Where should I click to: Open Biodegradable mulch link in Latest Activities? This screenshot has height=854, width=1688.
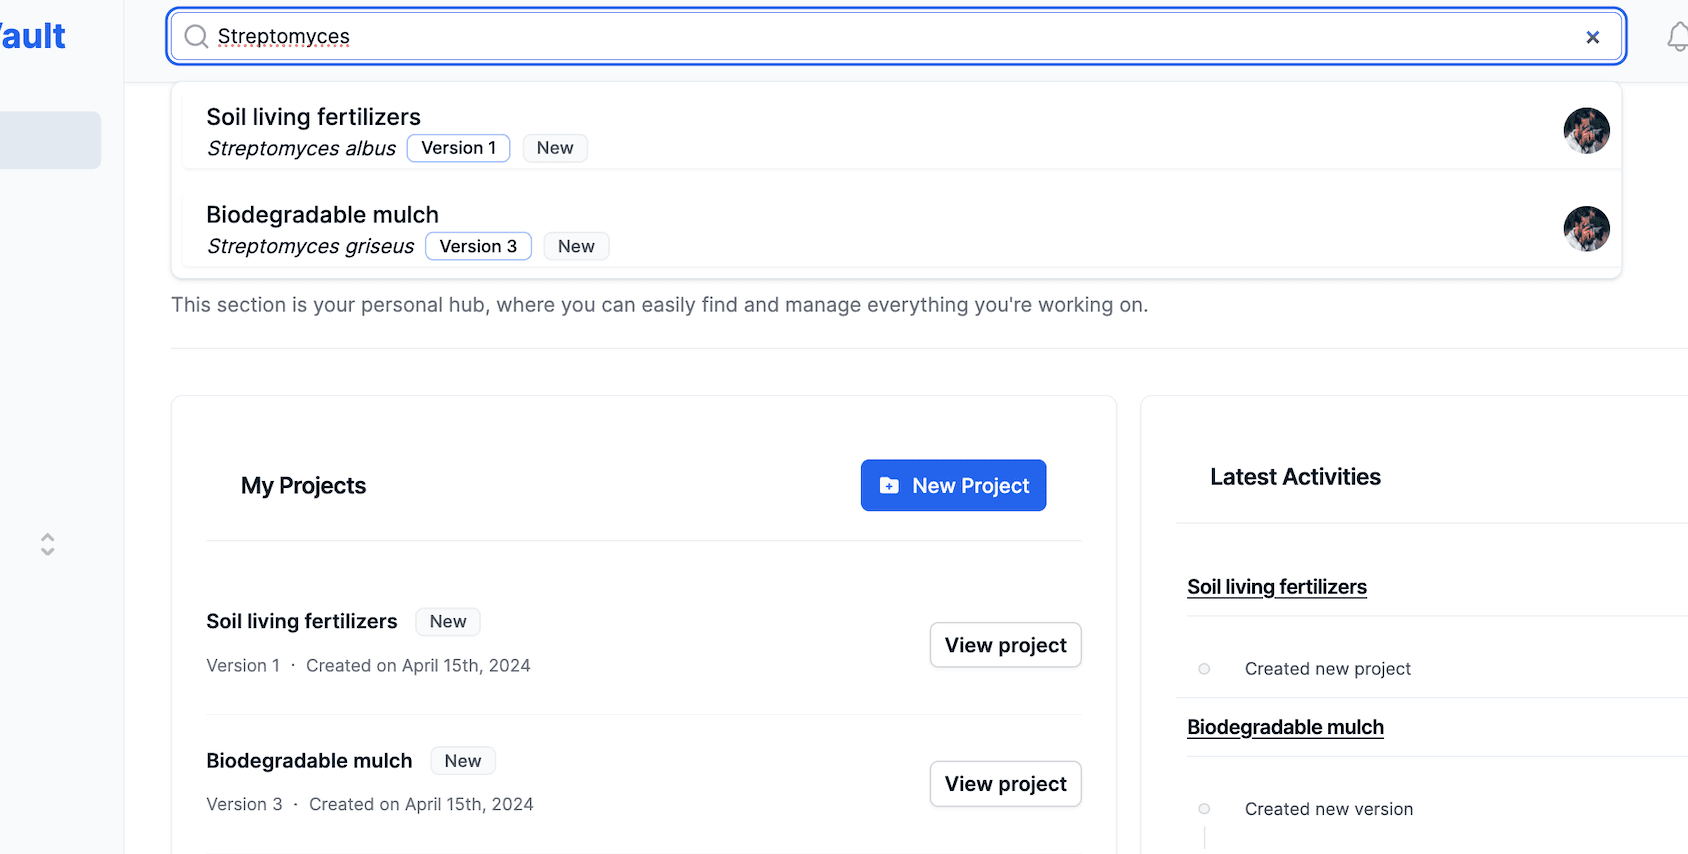pyautogui.click(x=1285, y=727)
